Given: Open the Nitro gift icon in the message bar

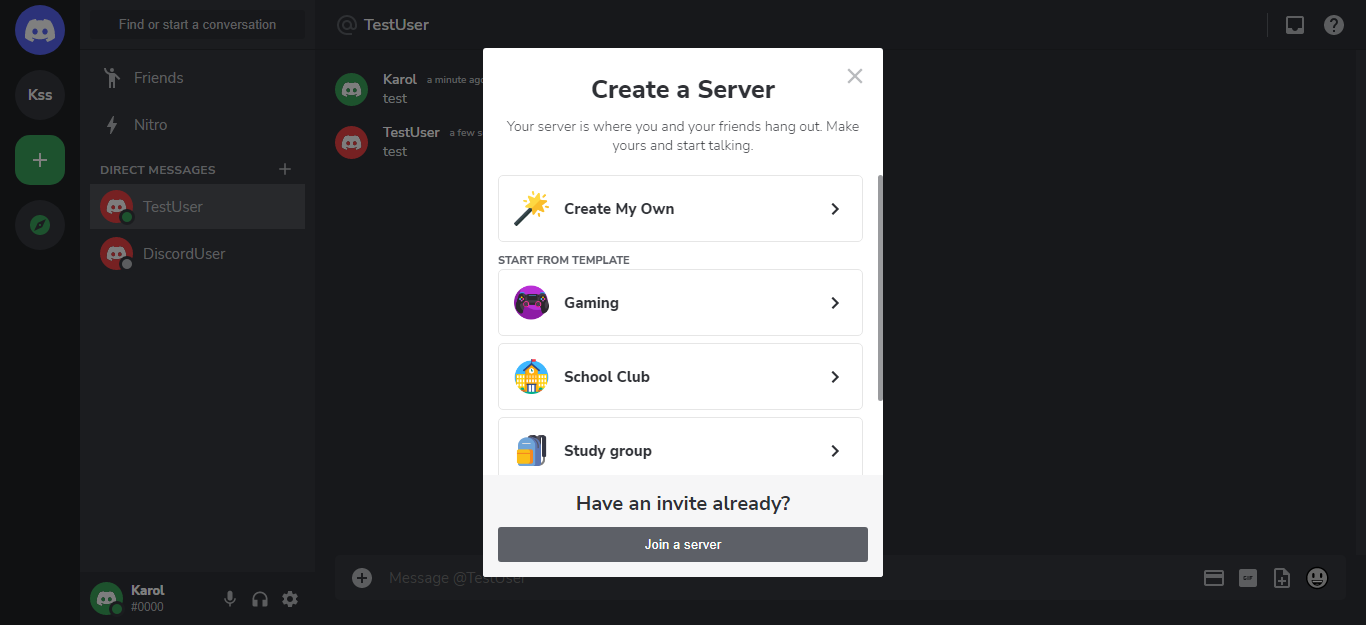Looking at the screenshot, I should click(1214, 578).
